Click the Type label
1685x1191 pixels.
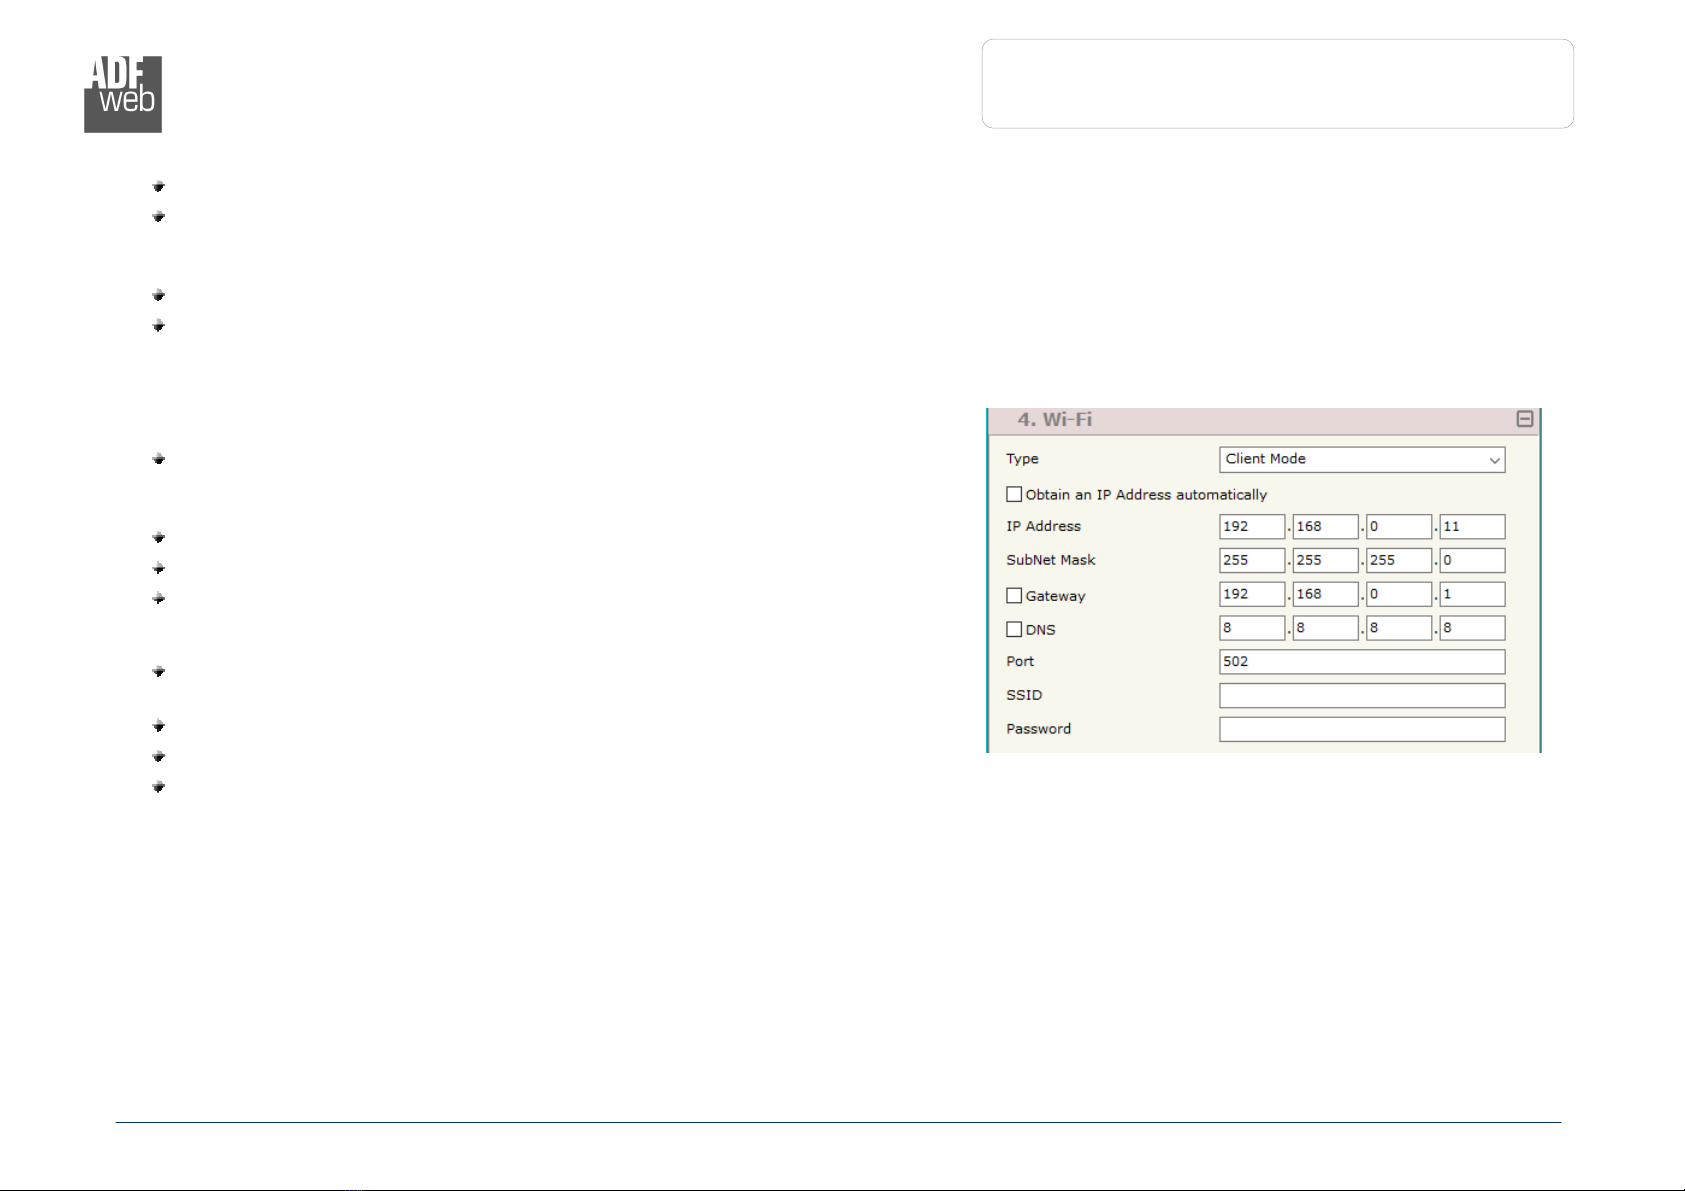click(x=1022, y=459)
